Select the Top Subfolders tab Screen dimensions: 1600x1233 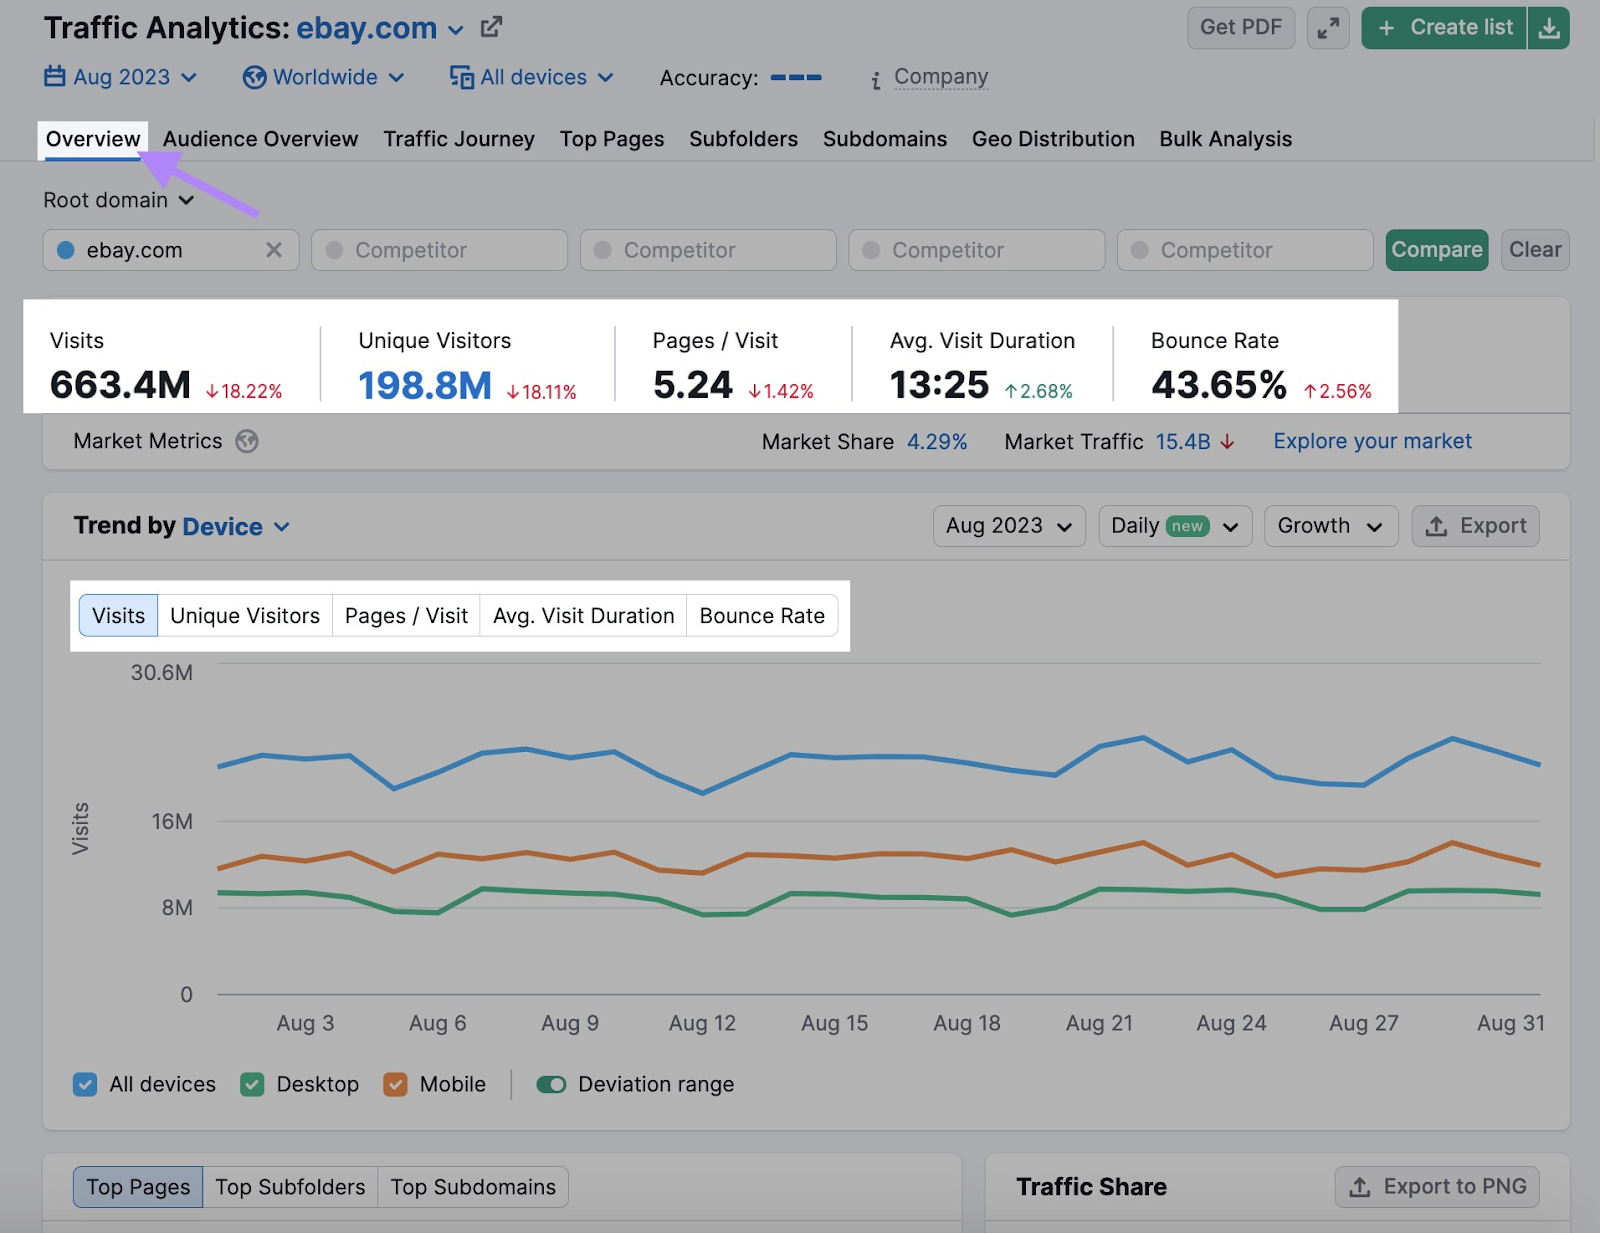290,1187
